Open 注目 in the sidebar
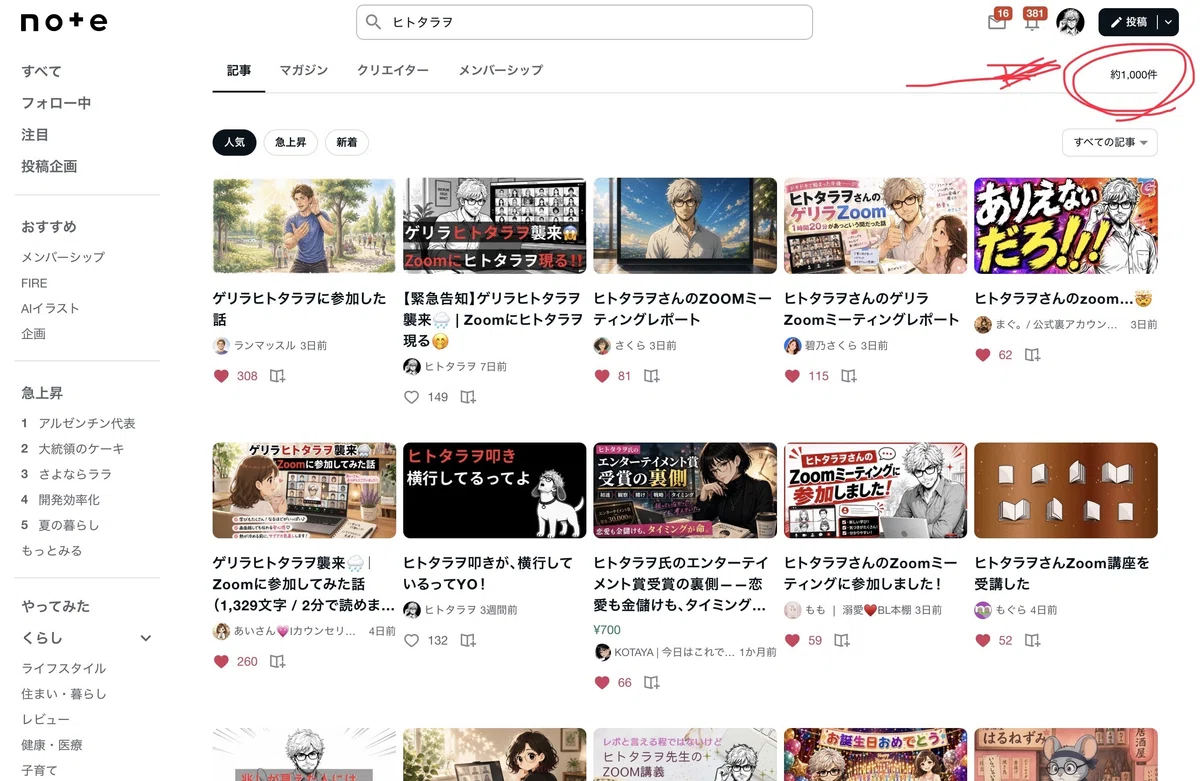The width and height of the screenshot is (1200, 781). pos(35,135)
